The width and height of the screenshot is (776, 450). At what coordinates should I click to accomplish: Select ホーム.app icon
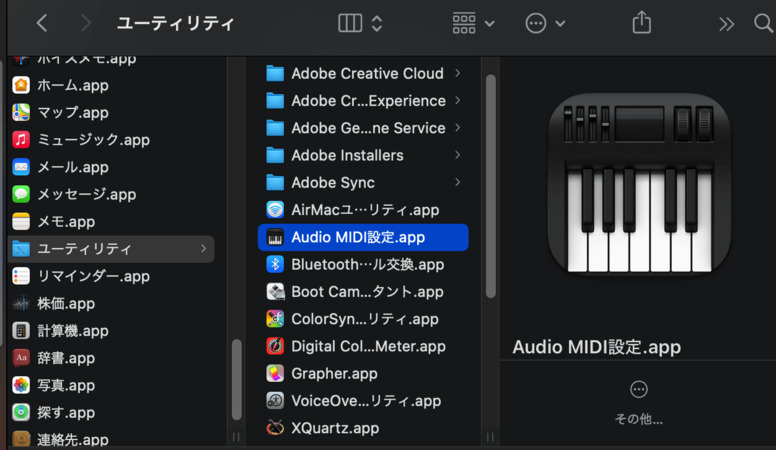(x=21, y=85)
